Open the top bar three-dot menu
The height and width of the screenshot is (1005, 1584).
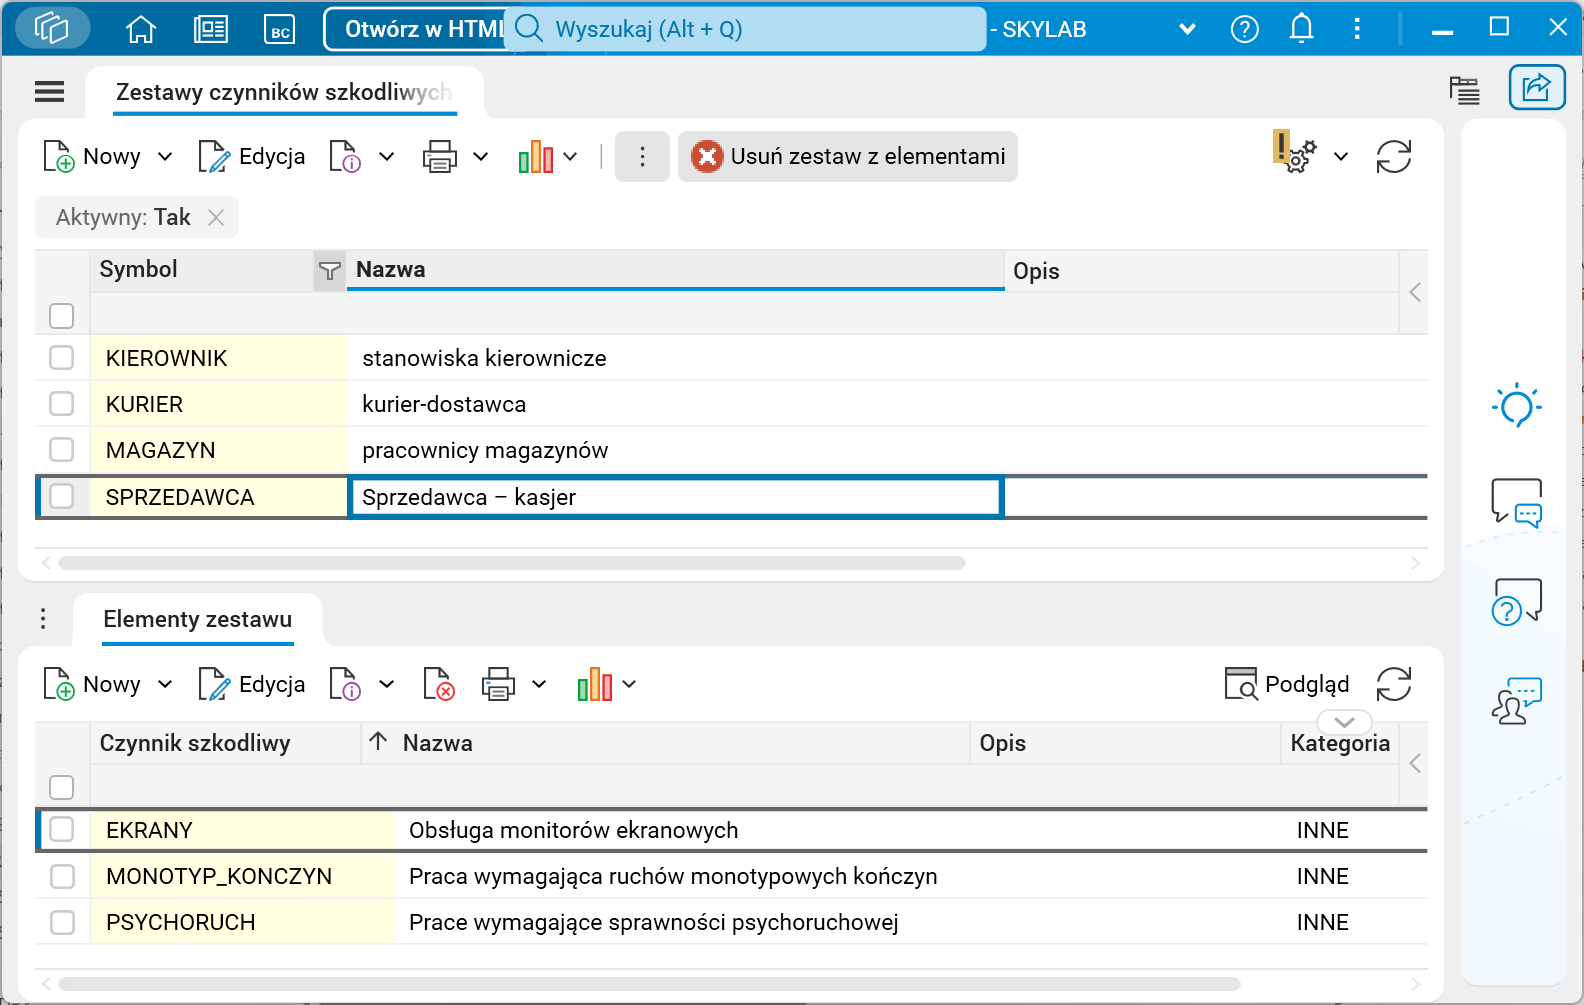pos(1357,29)
